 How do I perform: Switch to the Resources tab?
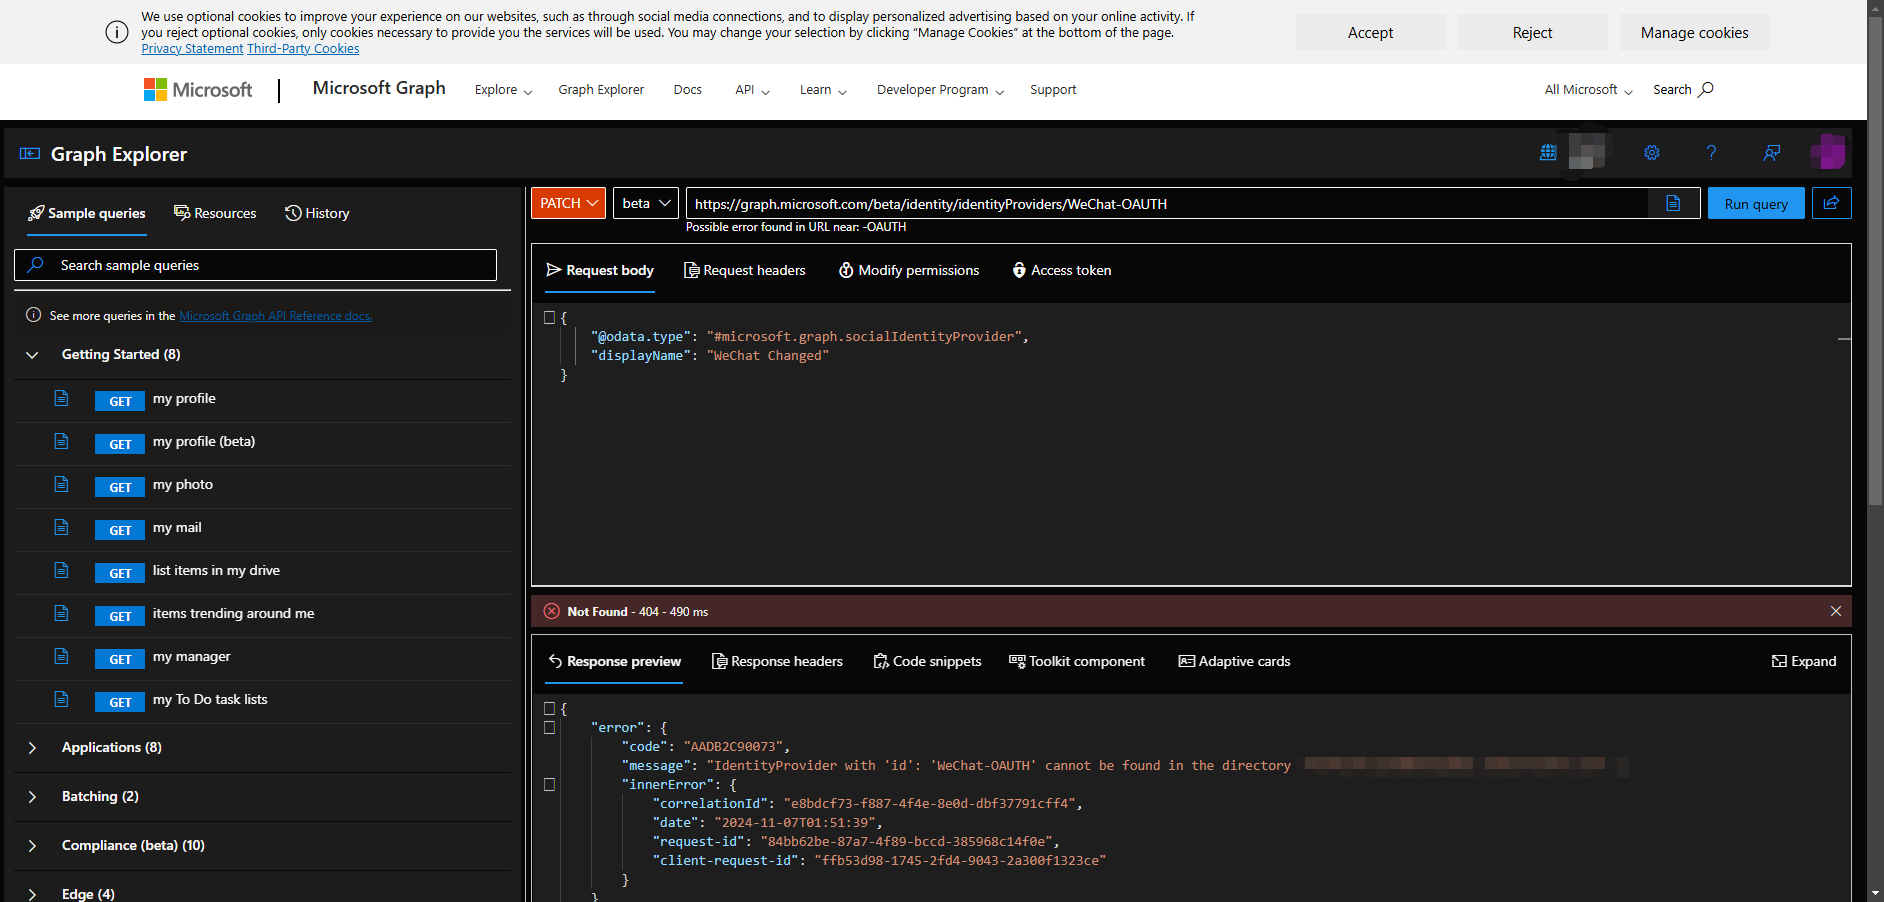coord(215,213)
